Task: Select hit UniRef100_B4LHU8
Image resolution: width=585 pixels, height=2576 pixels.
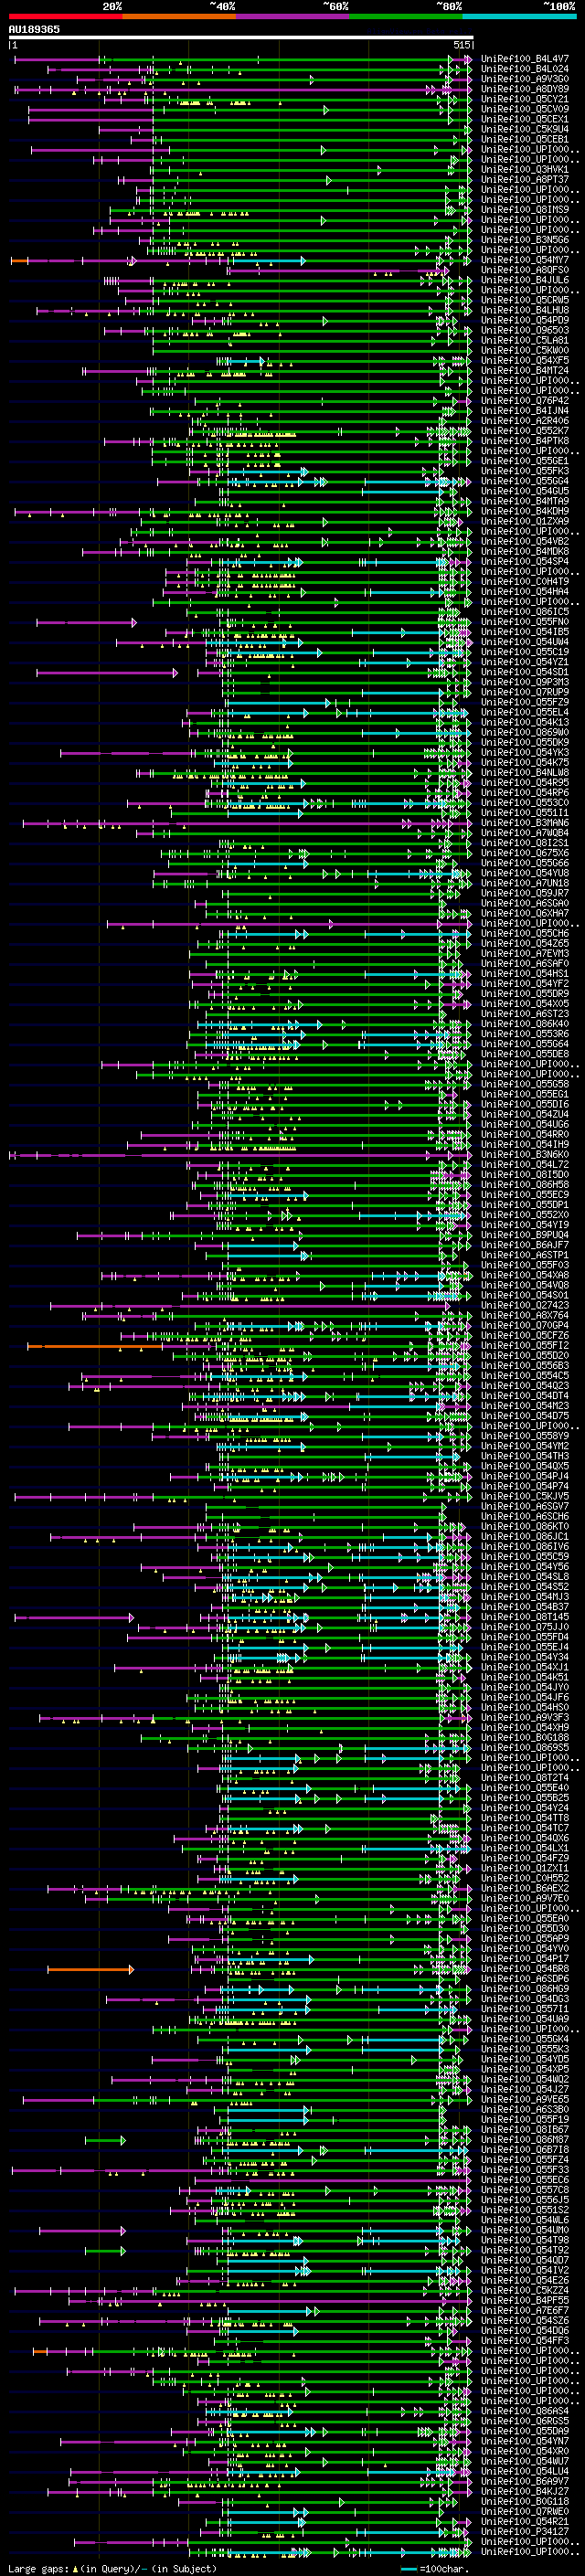Action: click(525, 310)
